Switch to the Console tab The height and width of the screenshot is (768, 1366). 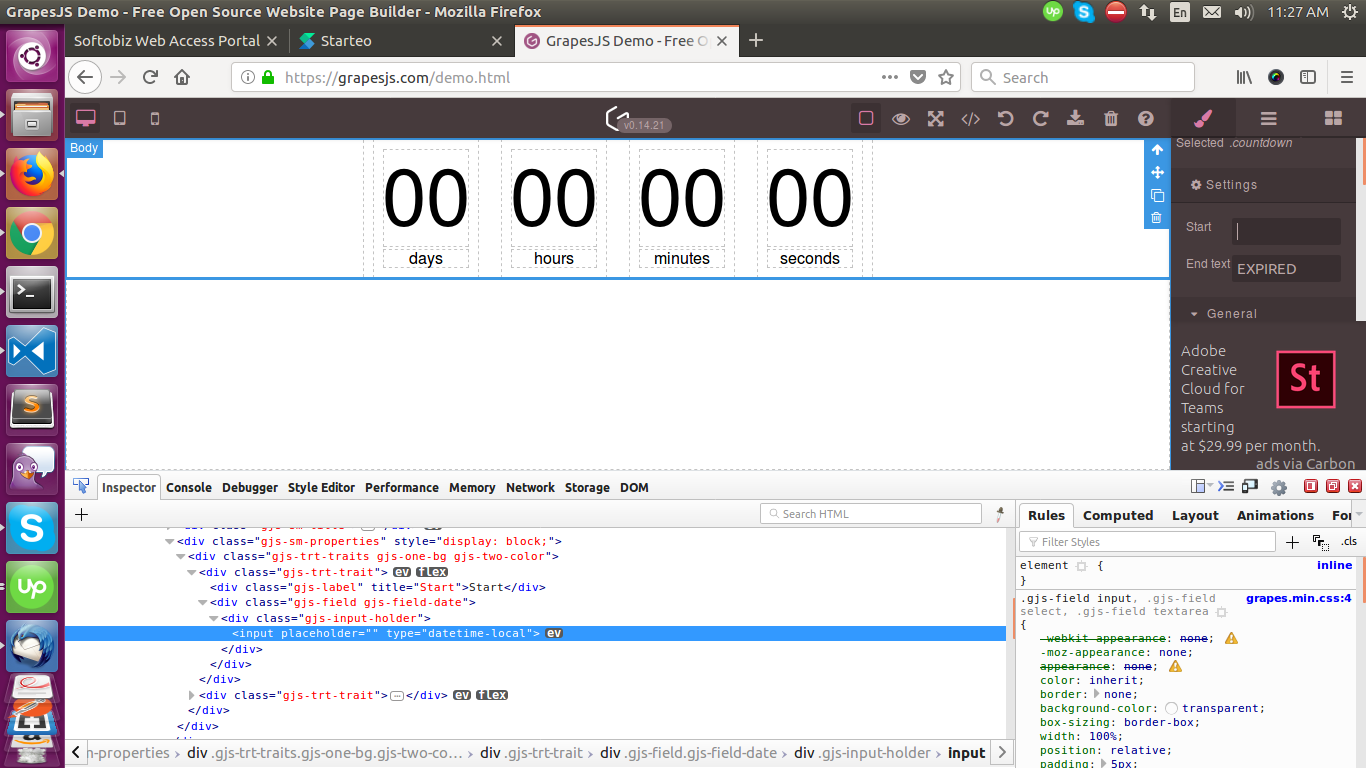[x=189, y=488]
